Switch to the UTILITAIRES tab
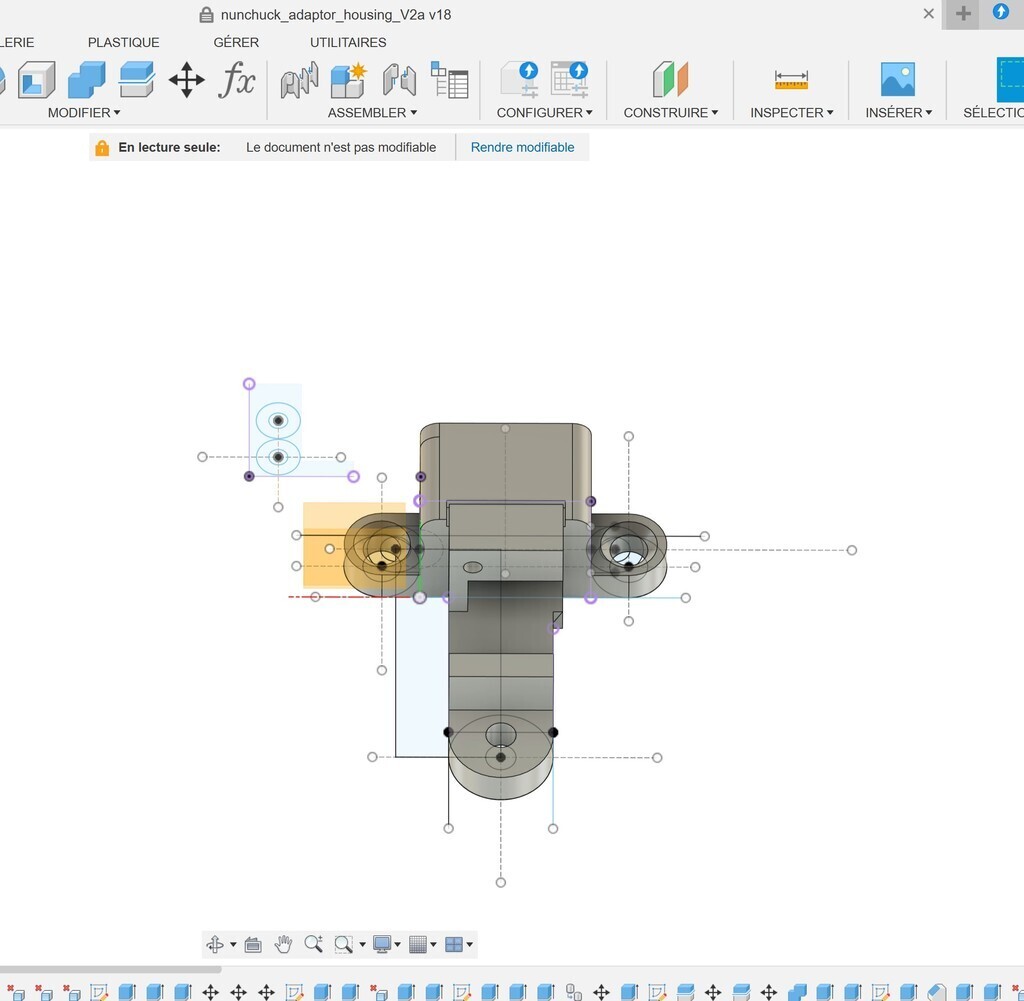Screen dimensions: 1024x1001 pyautogui.click(x=348, y=42)
